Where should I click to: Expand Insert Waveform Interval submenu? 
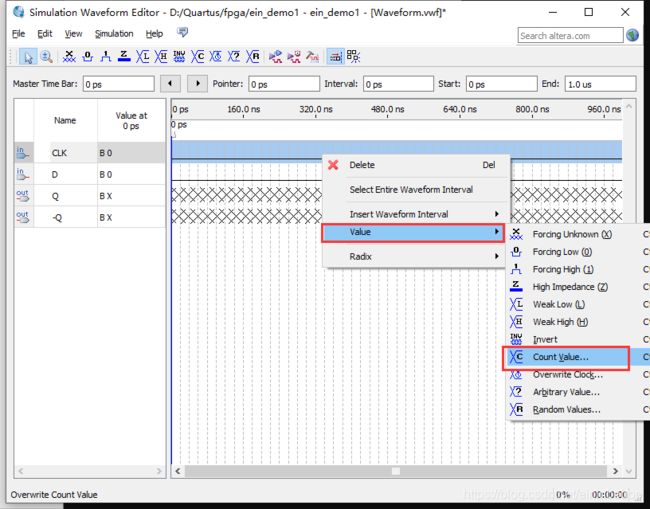tap(416, 214)
